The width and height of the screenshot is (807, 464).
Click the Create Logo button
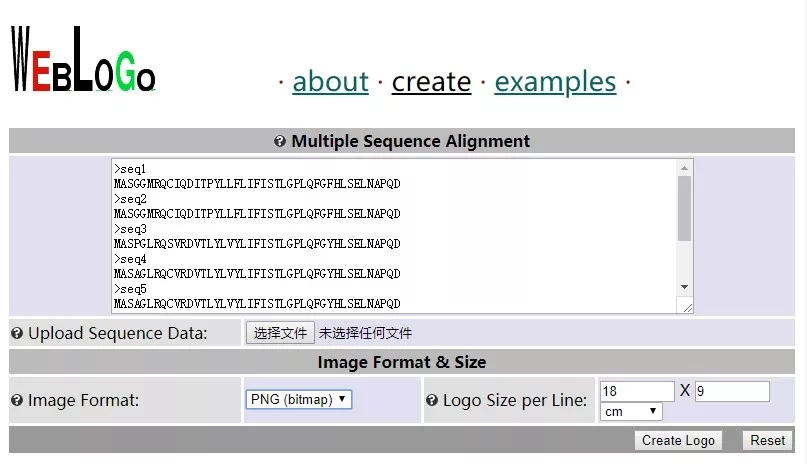point(678,440)
